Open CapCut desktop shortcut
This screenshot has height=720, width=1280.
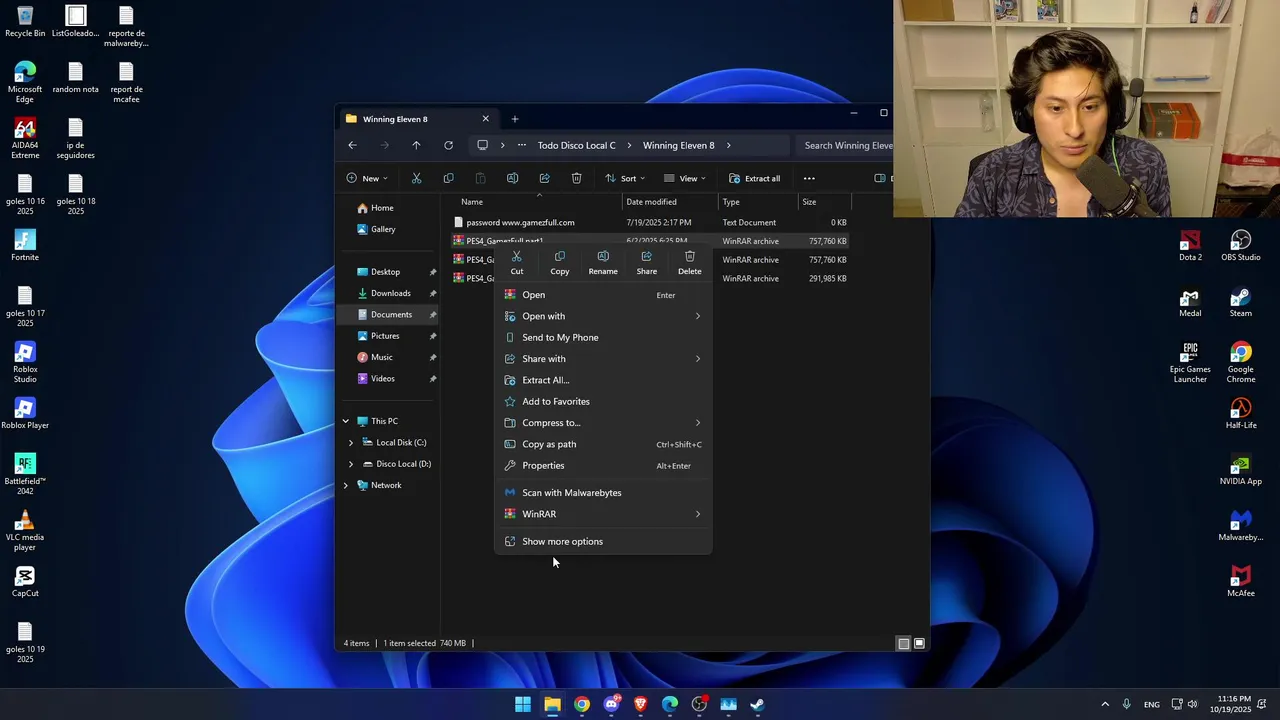pos(25,582)
